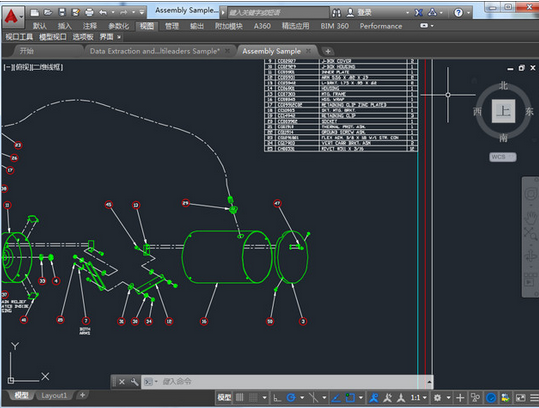This screenshot has width=539, height=408.
Task: Click the Undo arrow icon
Action: pyautogui.click(x=103, y=13)
